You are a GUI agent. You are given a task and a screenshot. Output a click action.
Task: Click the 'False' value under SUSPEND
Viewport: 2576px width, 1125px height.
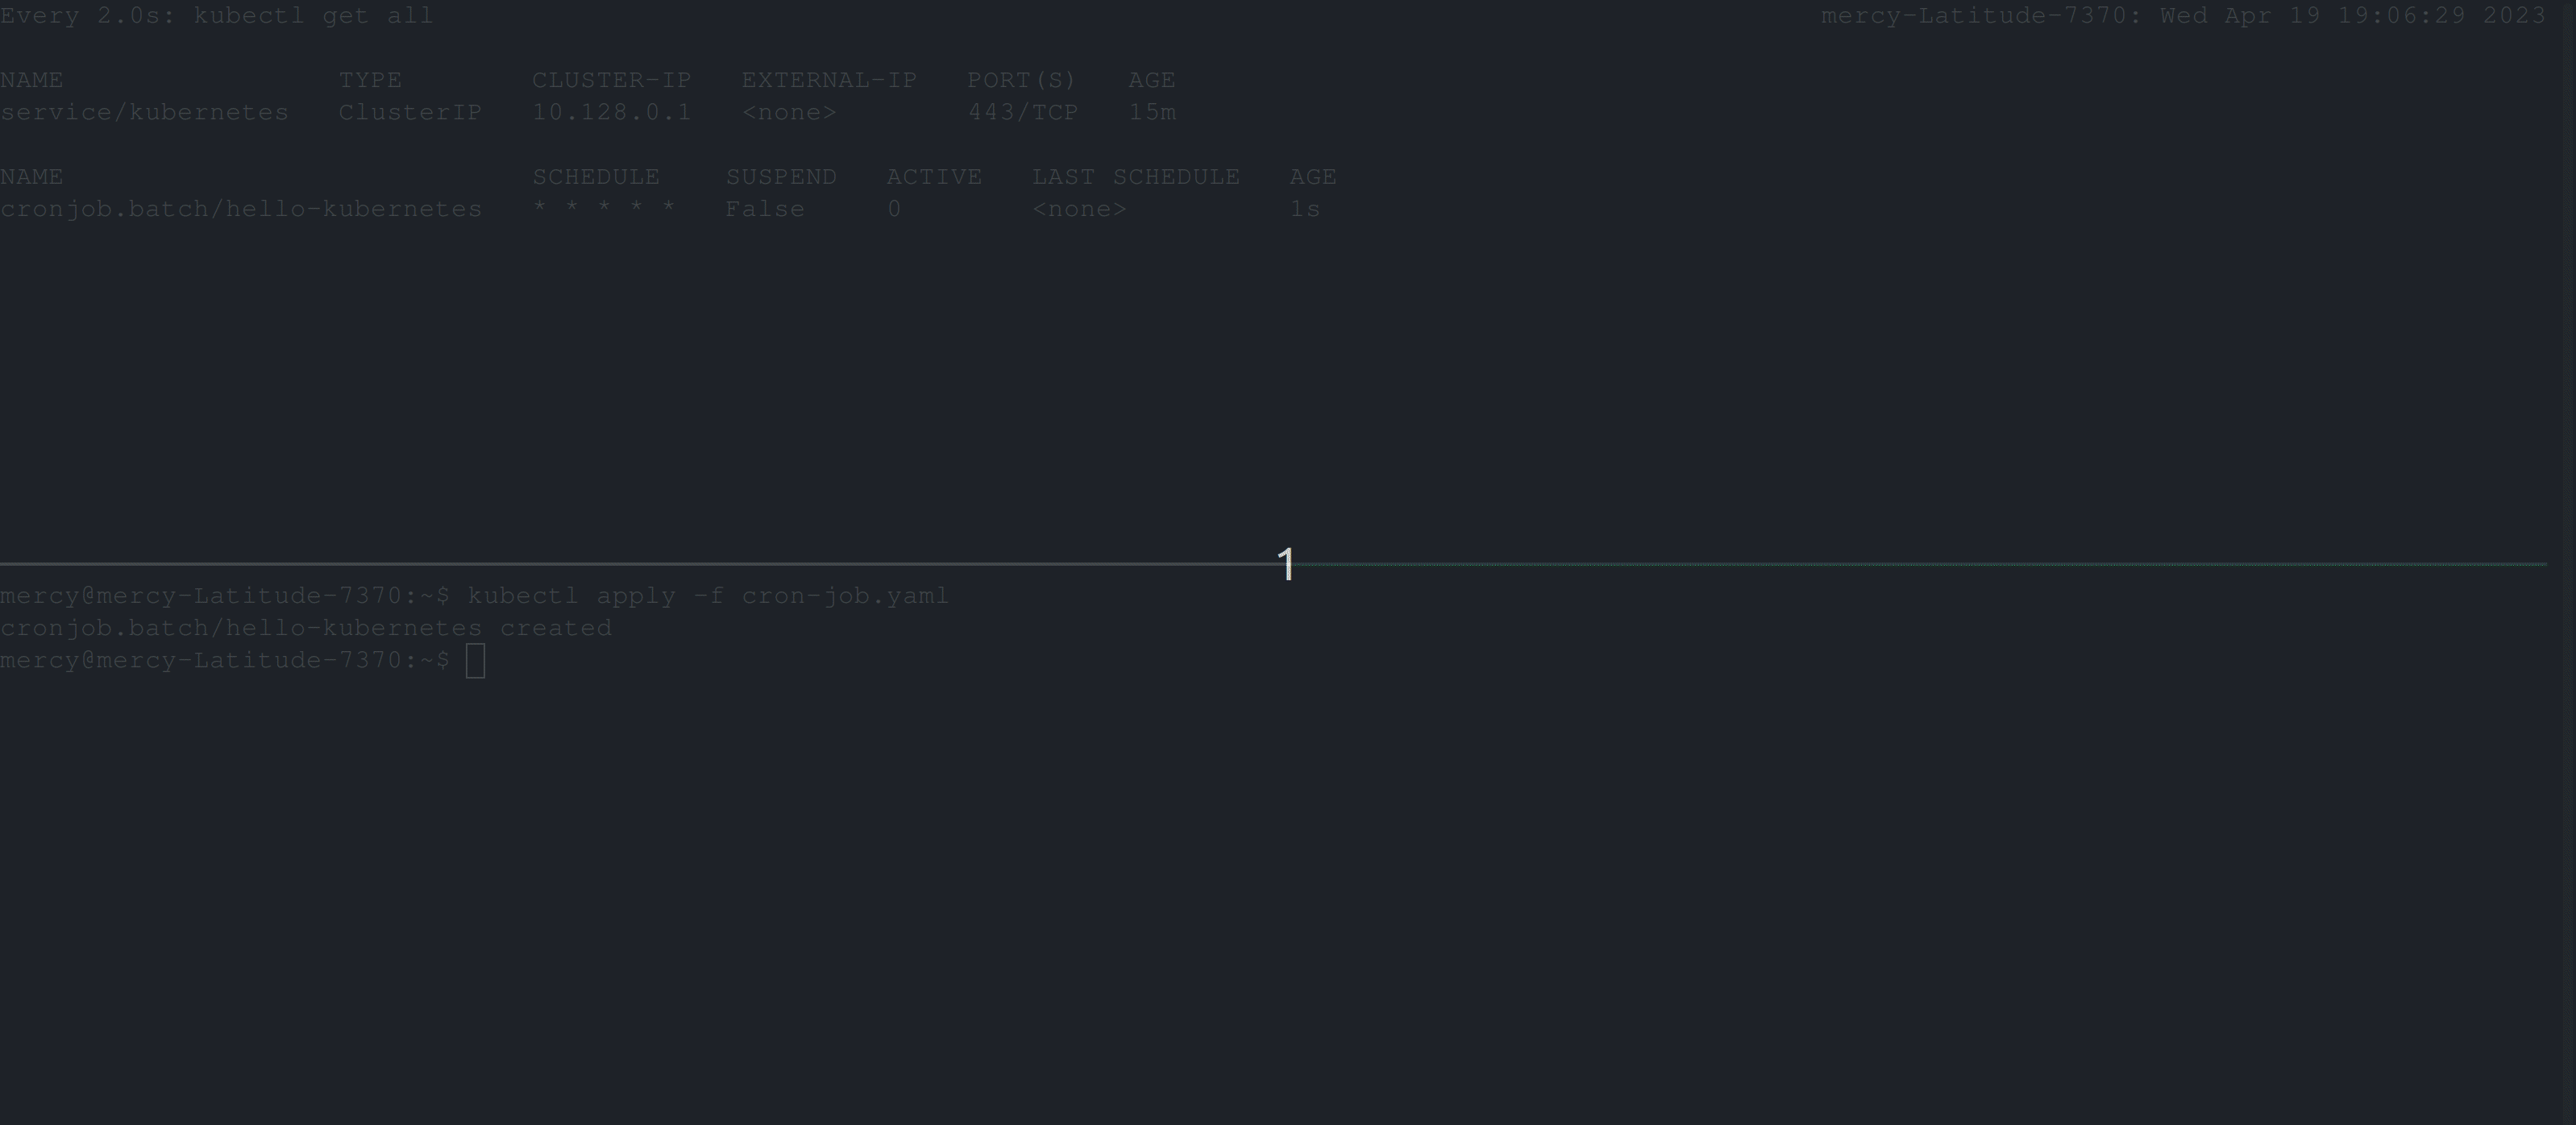point(765,209)
